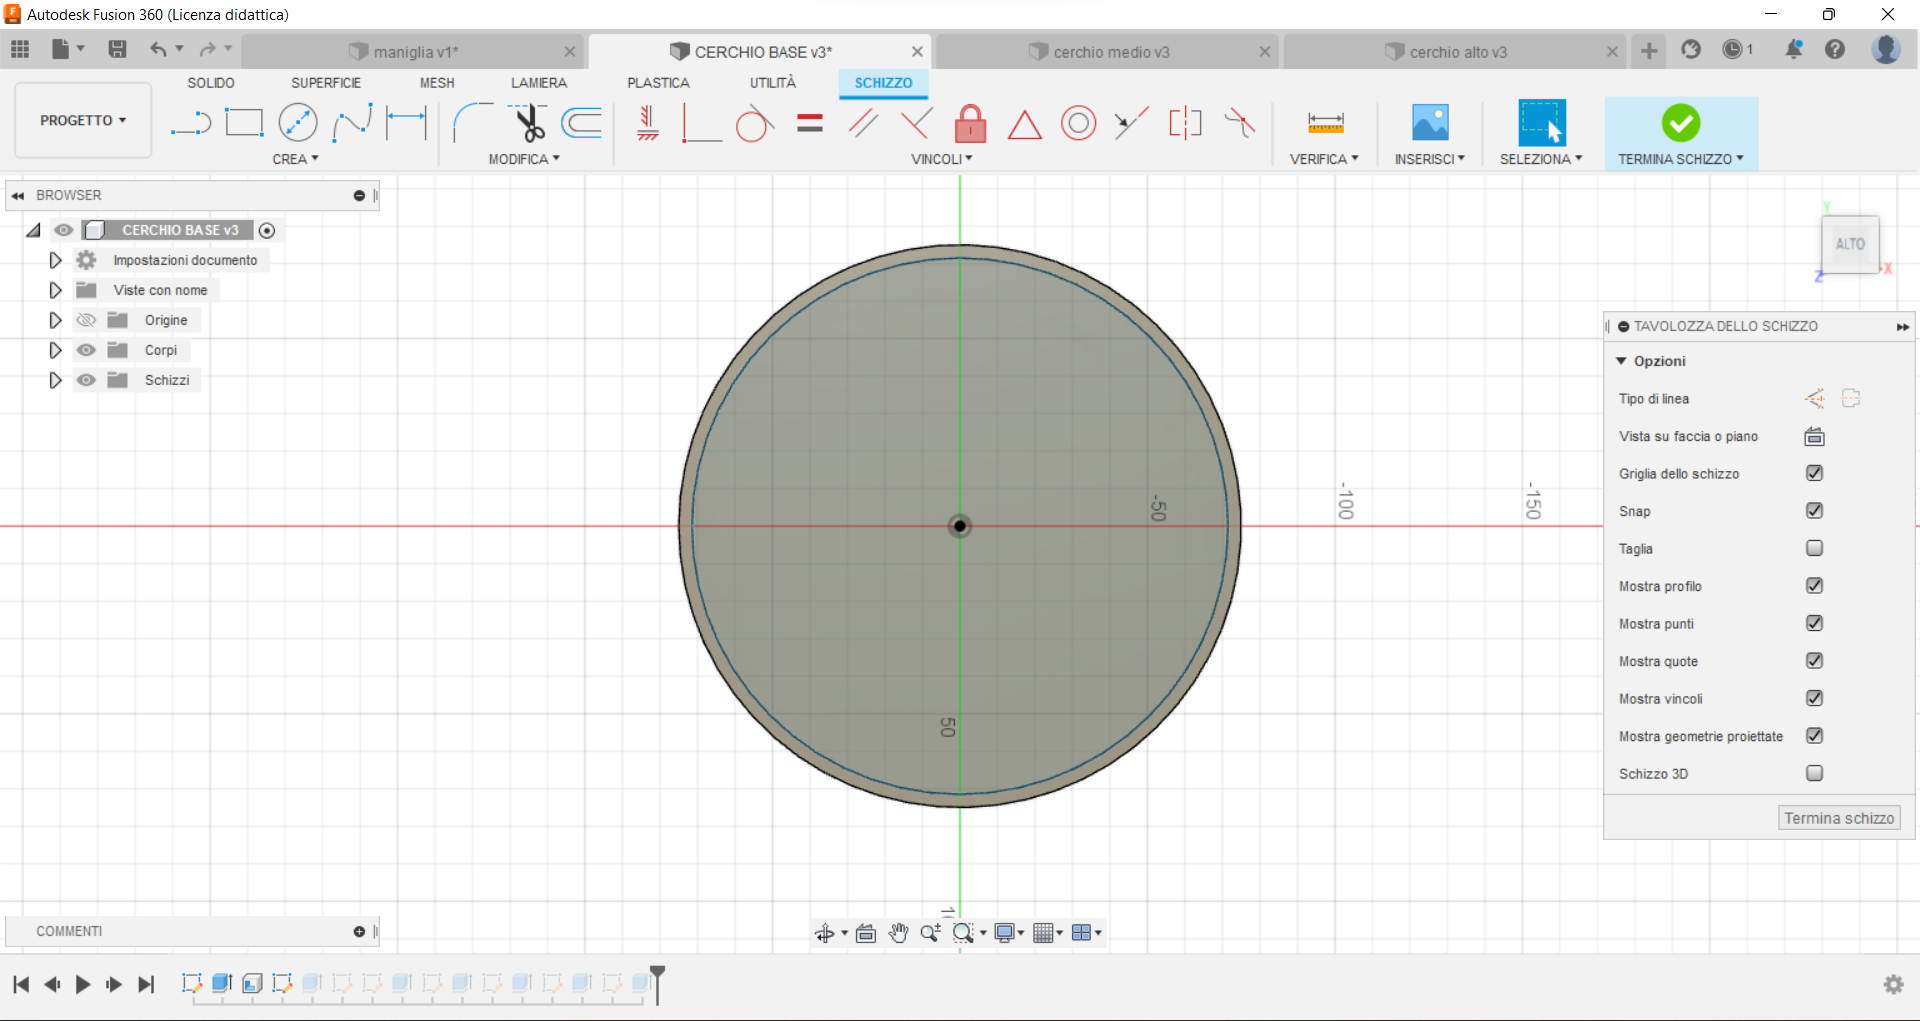
Task: Click the ALTO face on the ViewCube
Action: point(1851,243)
